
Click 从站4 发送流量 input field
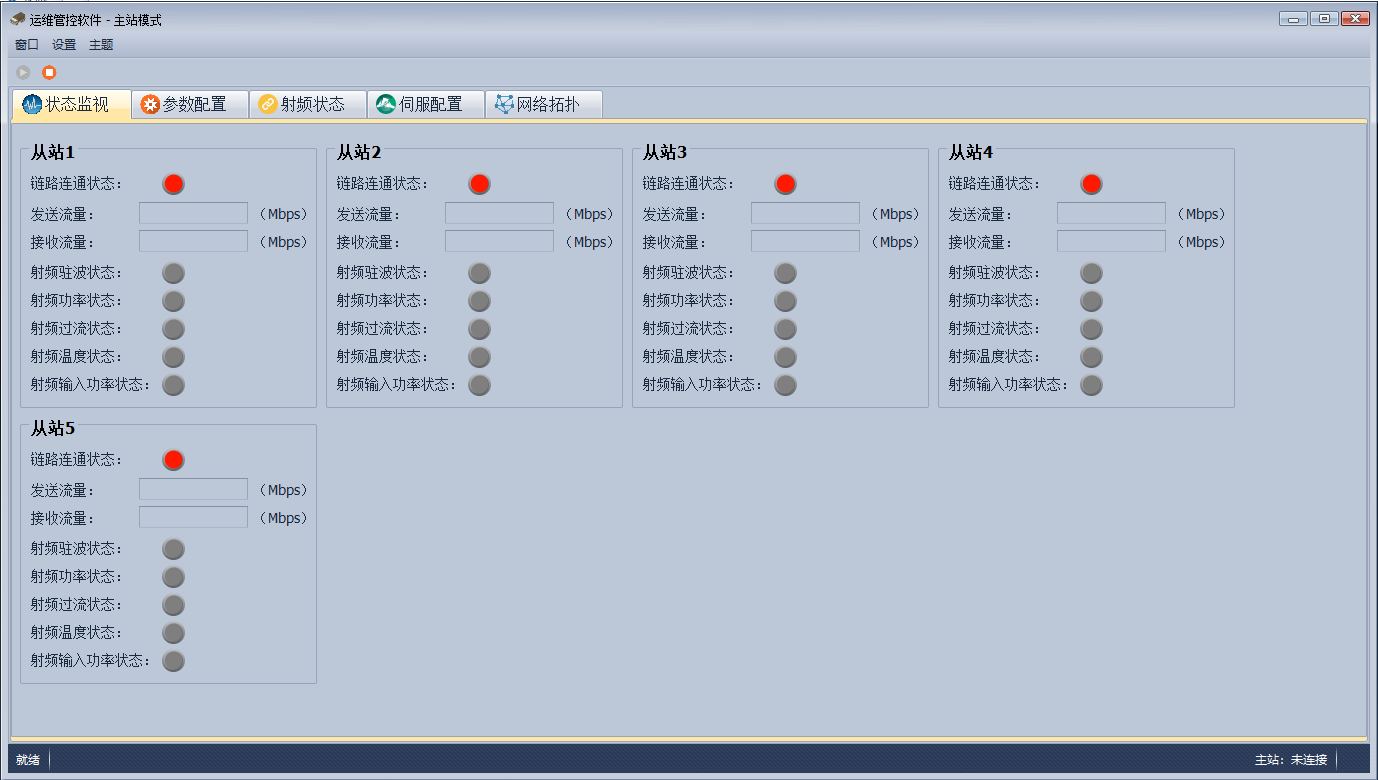click(1111, 213)
